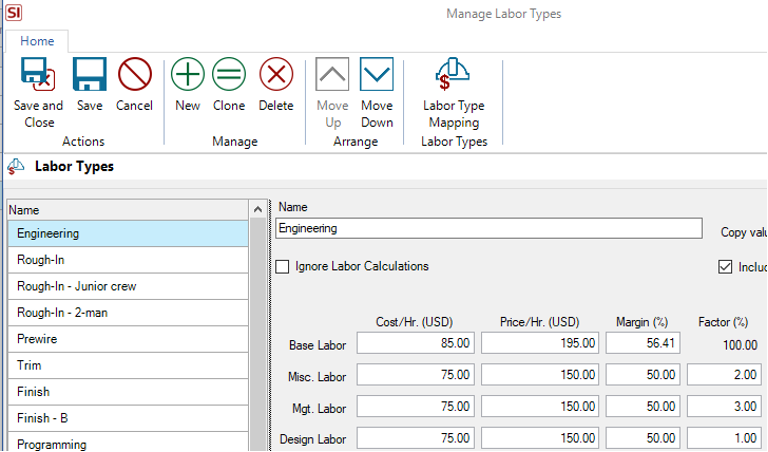Select the Programming labor type
The width and height of the screenshot is (768, 452).
[128, 443]
